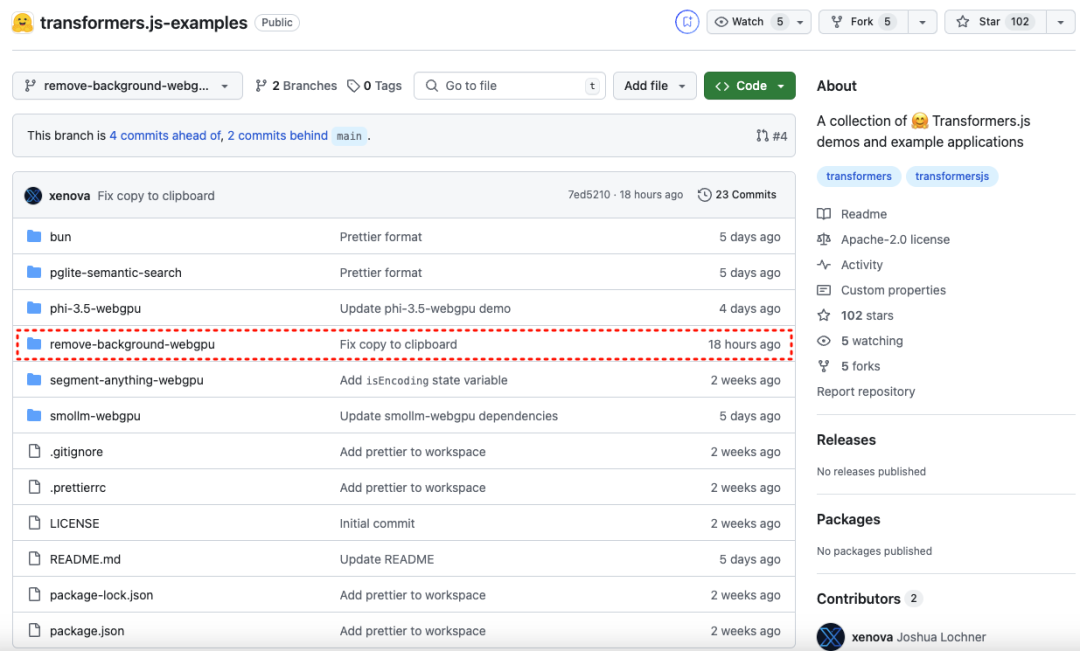Click the 5 watching eye icon
The height and width of the screenshot is (651, 1080).
[x=824, y=340]
